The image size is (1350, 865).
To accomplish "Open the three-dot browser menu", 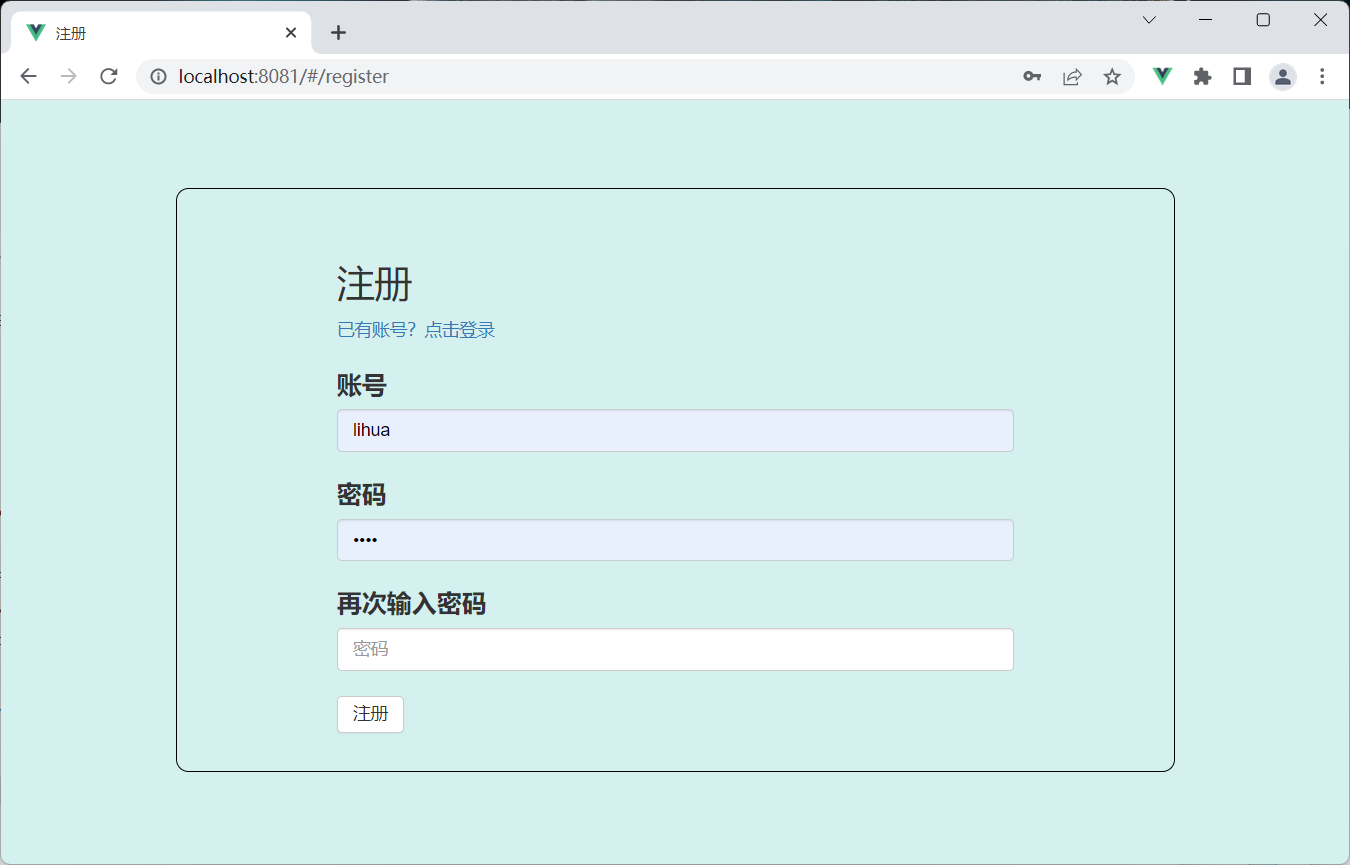I will pyautogui.click(x=1322, y=76).
